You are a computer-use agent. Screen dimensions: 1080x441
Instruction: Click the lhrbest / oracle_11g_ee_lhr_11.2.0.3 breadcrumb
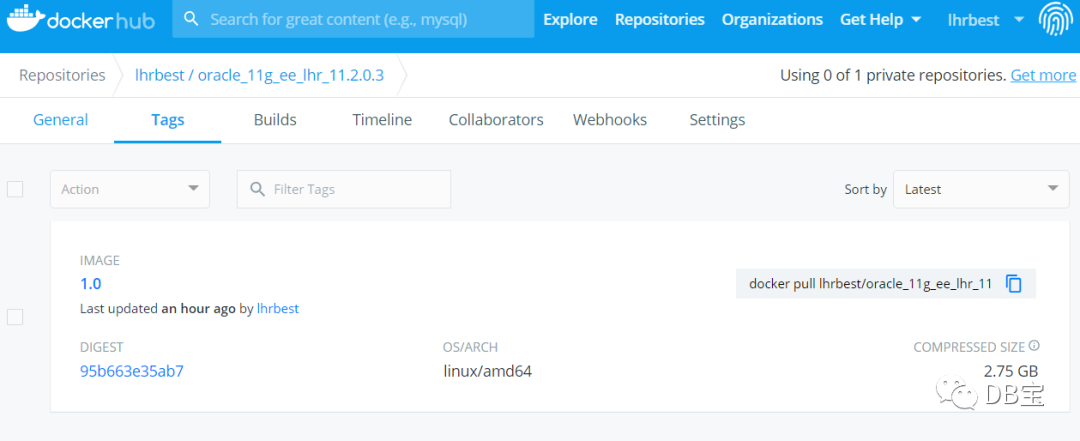(259, 75)
